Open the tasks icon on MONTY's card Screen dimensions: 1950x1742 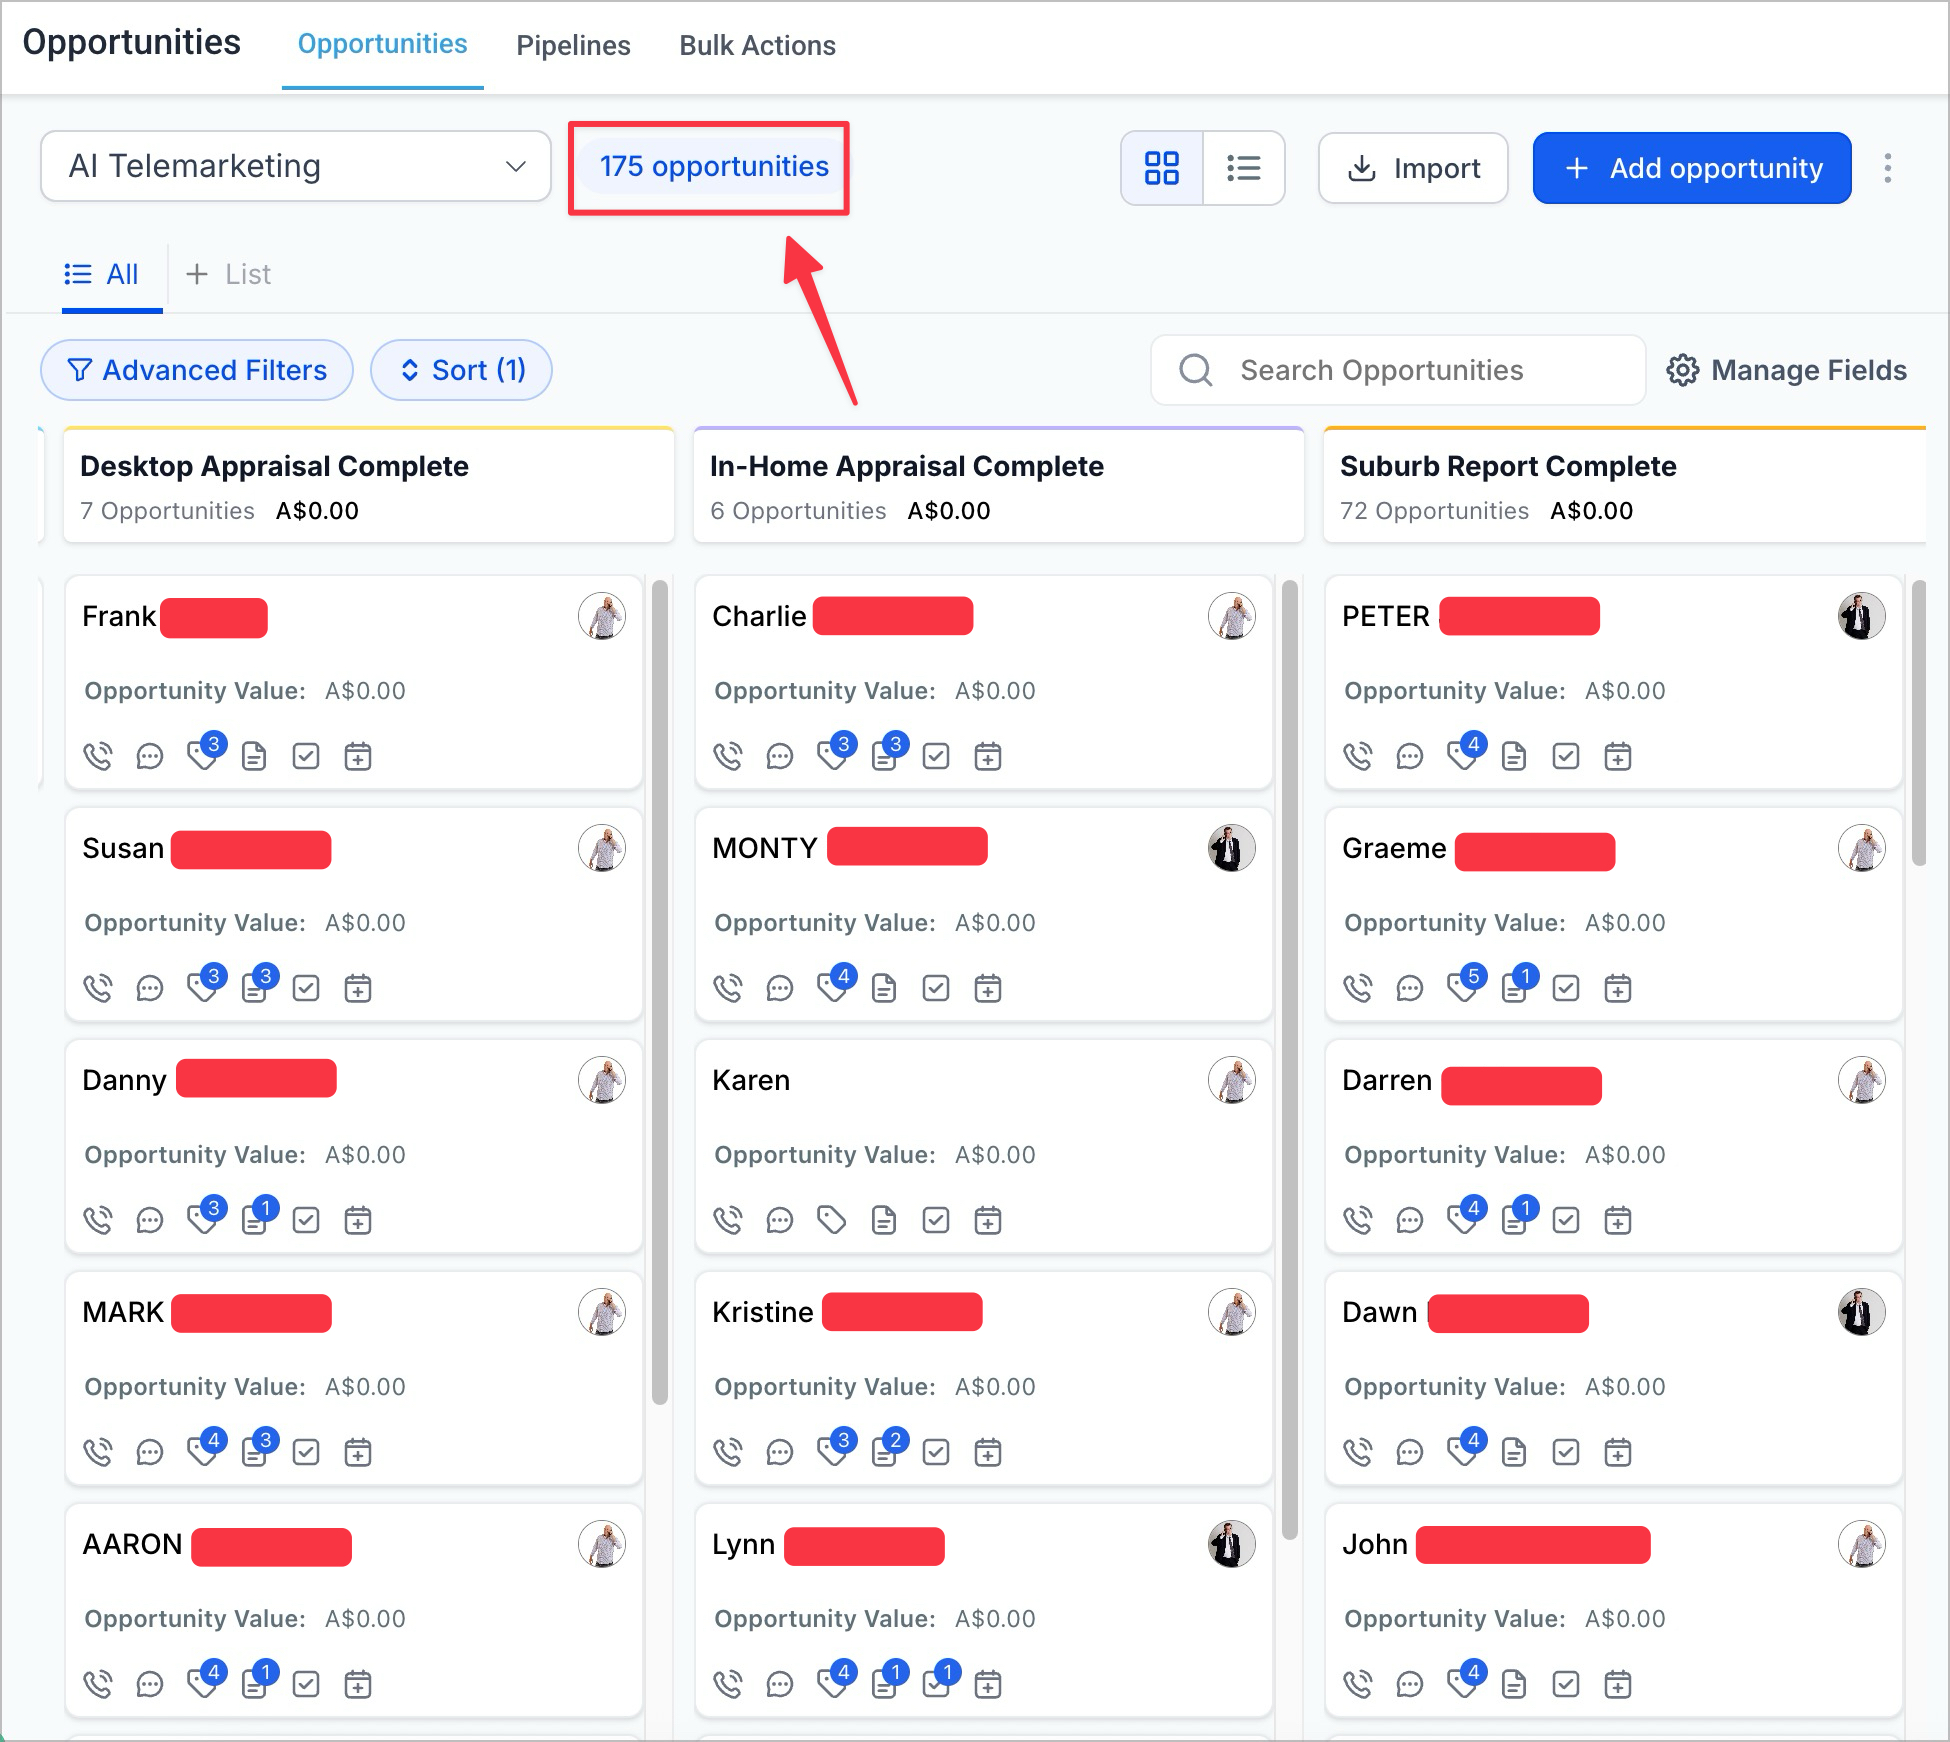point(936,988)
